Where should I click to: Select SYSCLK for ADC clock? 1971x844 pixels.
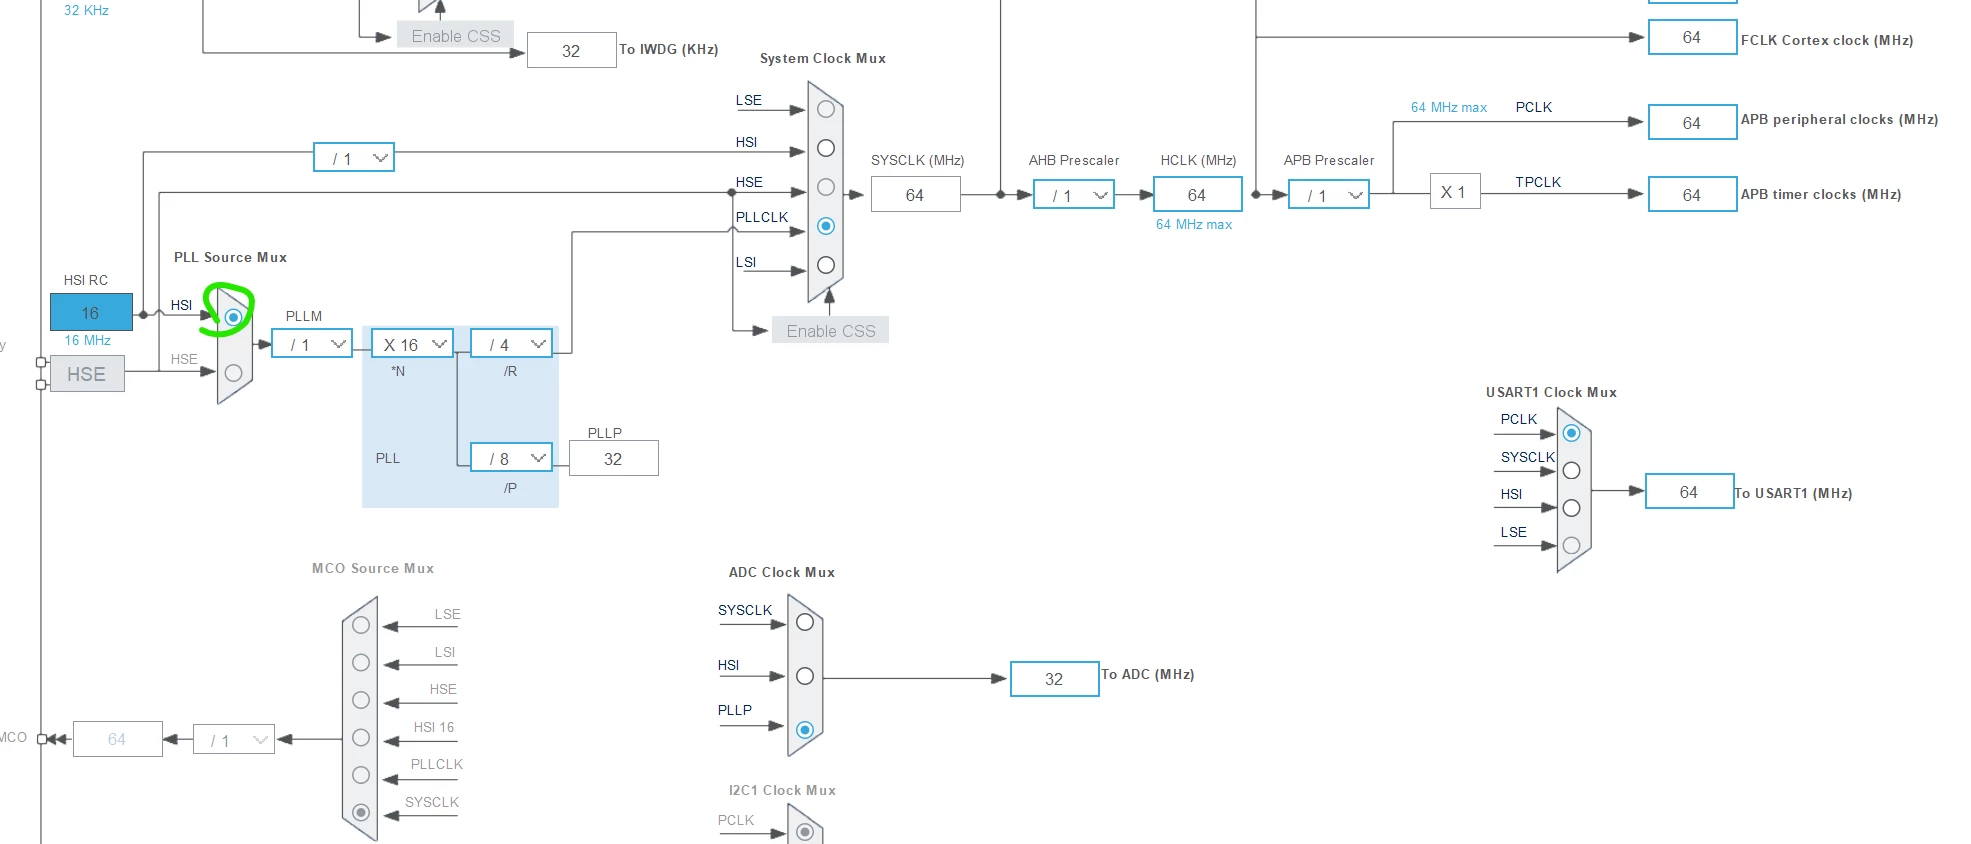(x=805, y=622)
